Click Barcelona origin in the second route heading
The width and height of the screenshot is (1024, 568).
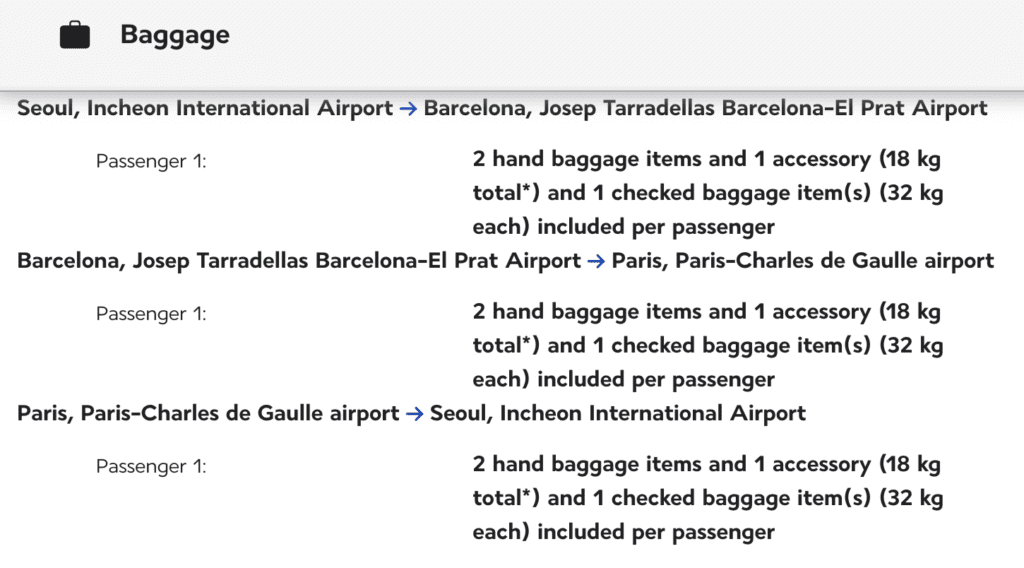[x=298, y=261]
